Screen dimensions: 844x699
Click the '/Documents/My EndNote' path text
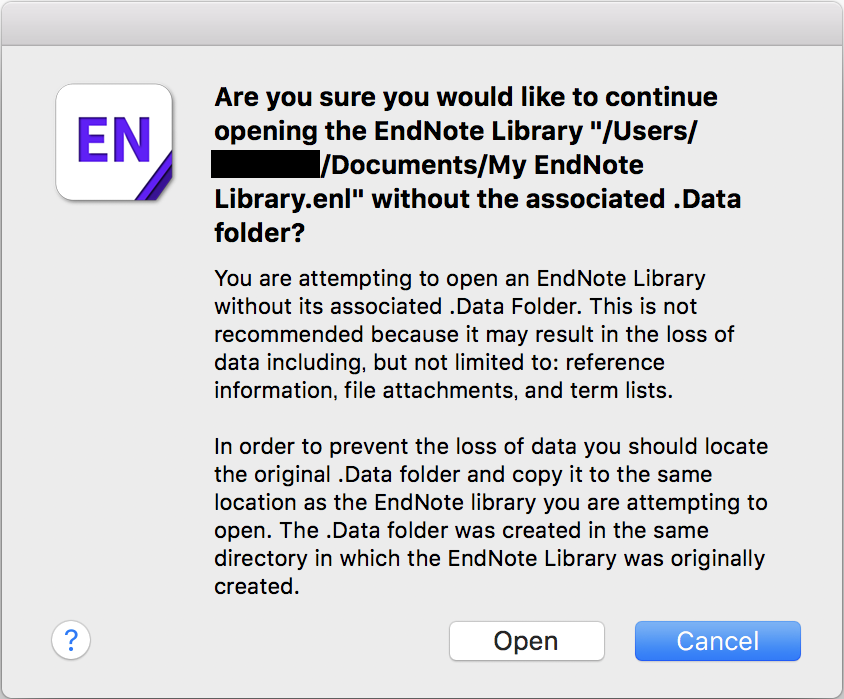click(482, 165)
